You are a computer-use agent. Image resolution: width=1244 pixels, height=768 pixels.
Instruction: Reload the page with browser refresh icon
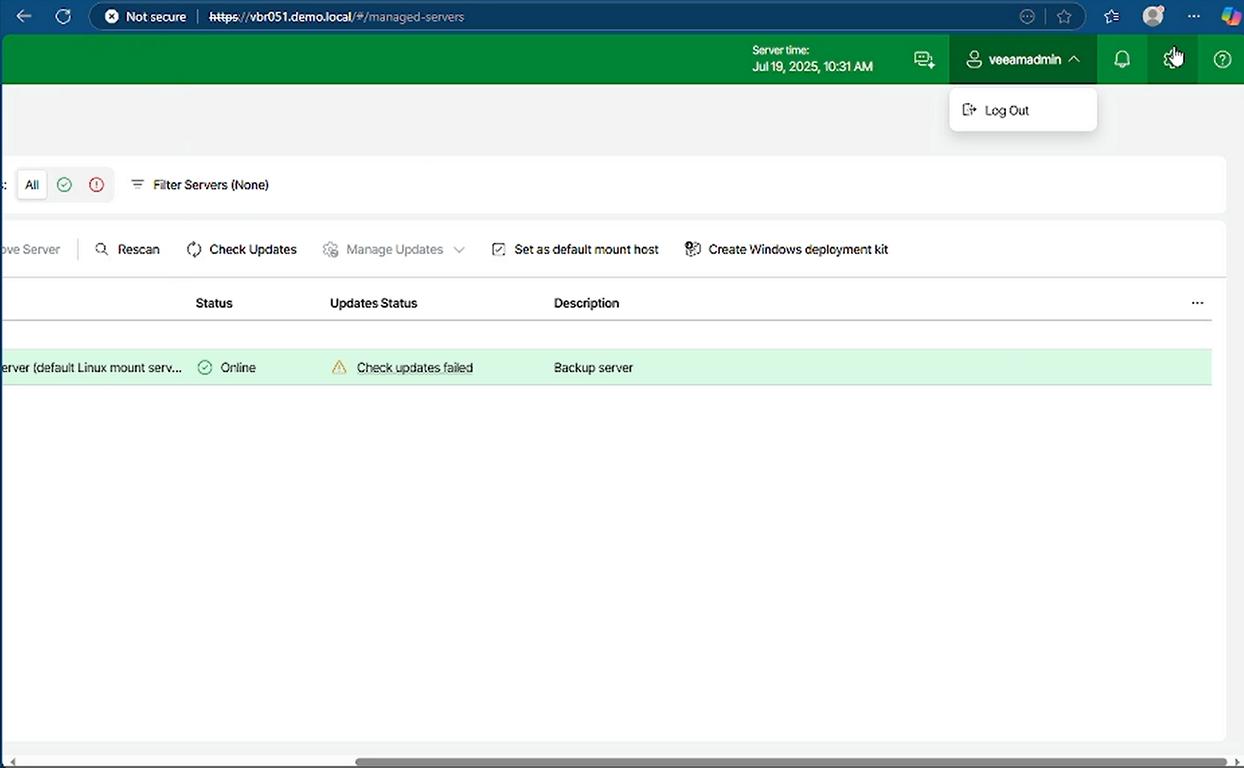click(x=63, y=16)
